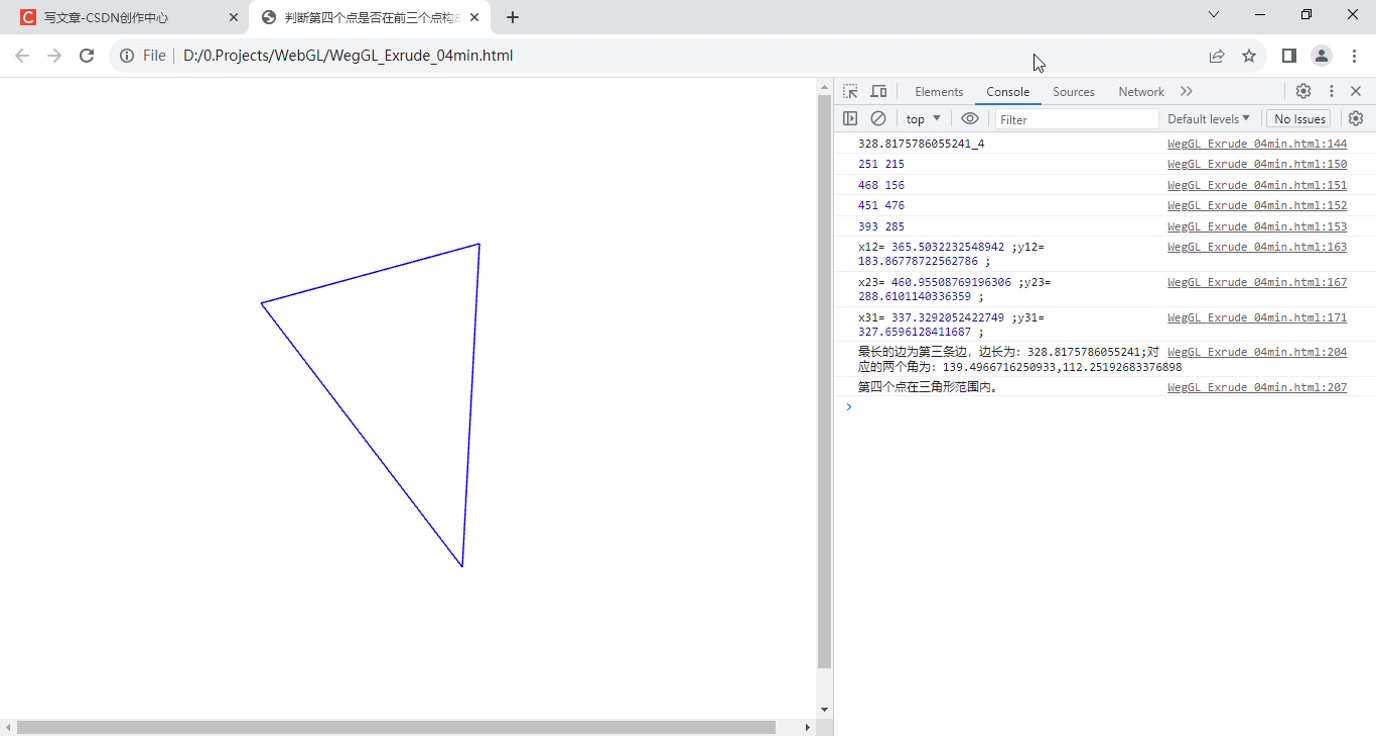Image resolution: width=1376 pixels, height=736 pixels.
Task: Click the No Issues button
Action: tap(1299, 119)
